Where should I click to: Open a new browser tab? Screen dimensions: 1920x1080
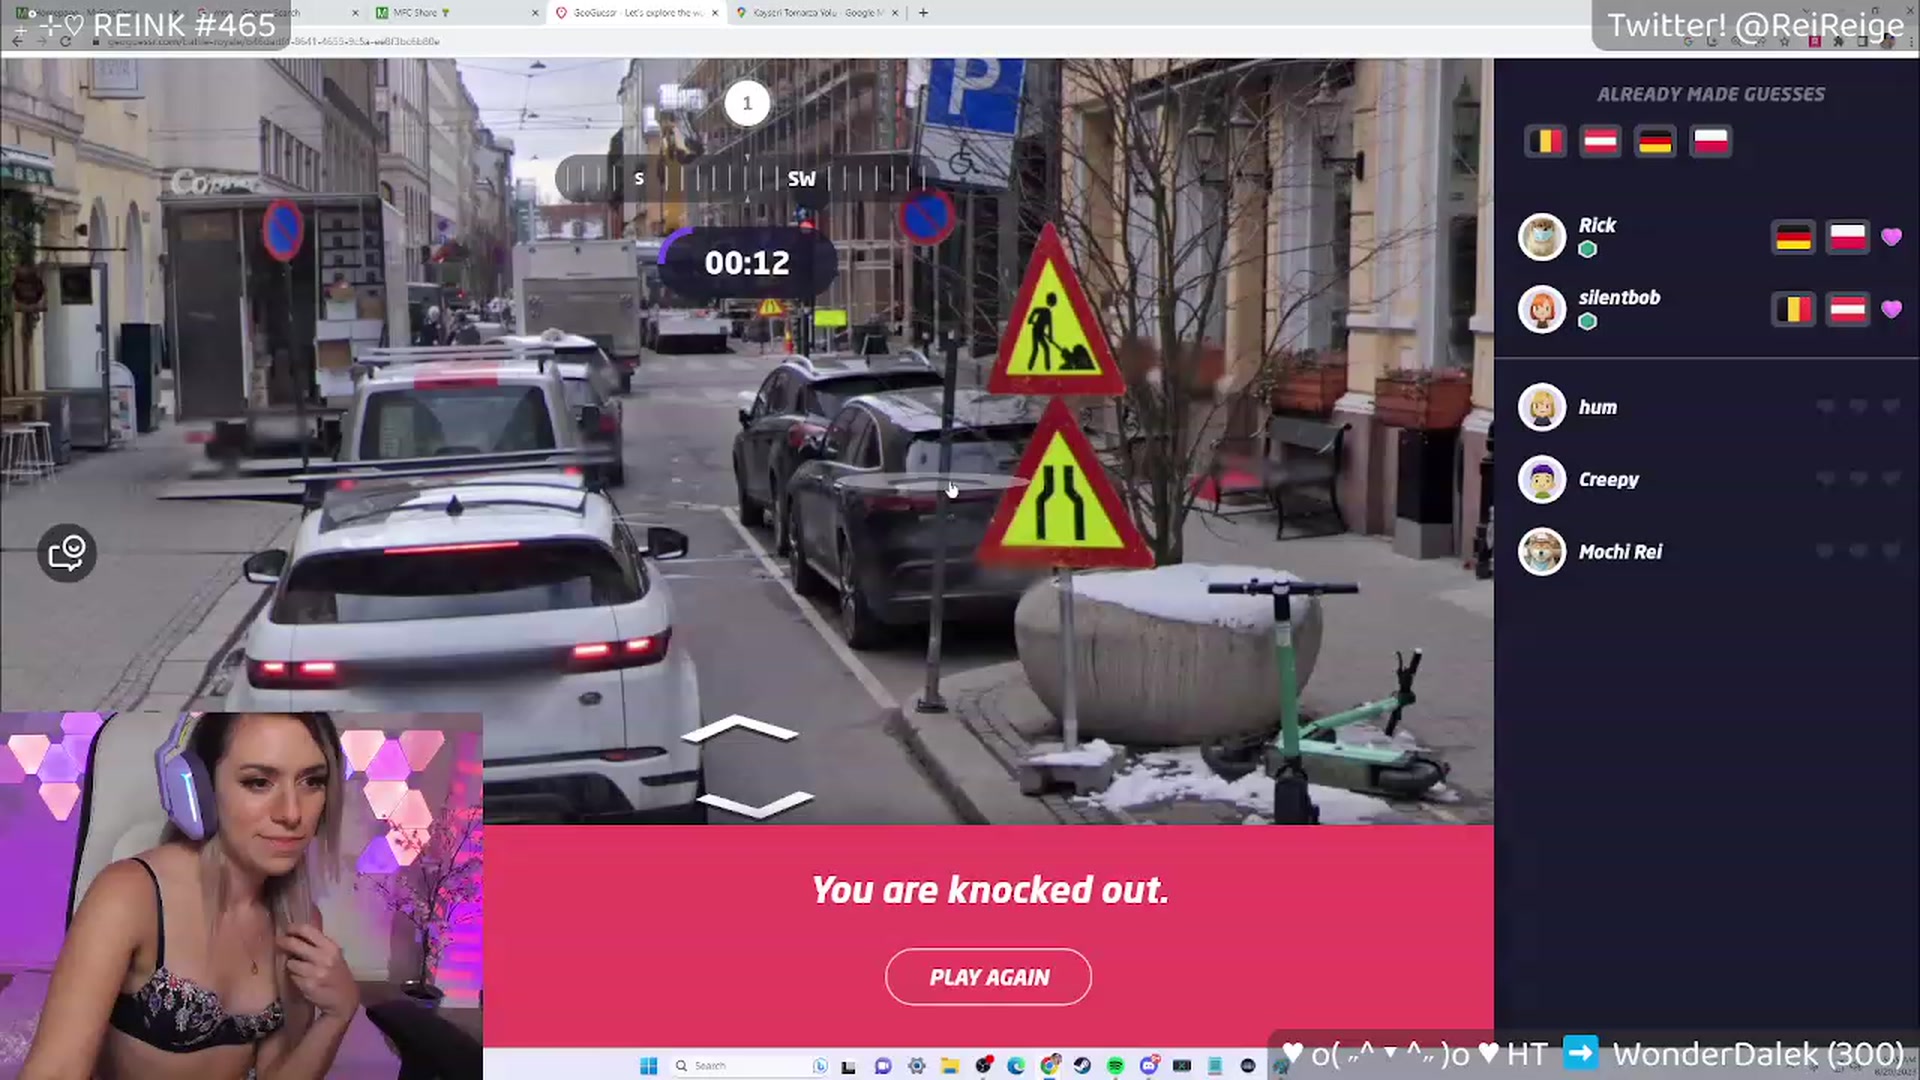click(x=923, y=13)
